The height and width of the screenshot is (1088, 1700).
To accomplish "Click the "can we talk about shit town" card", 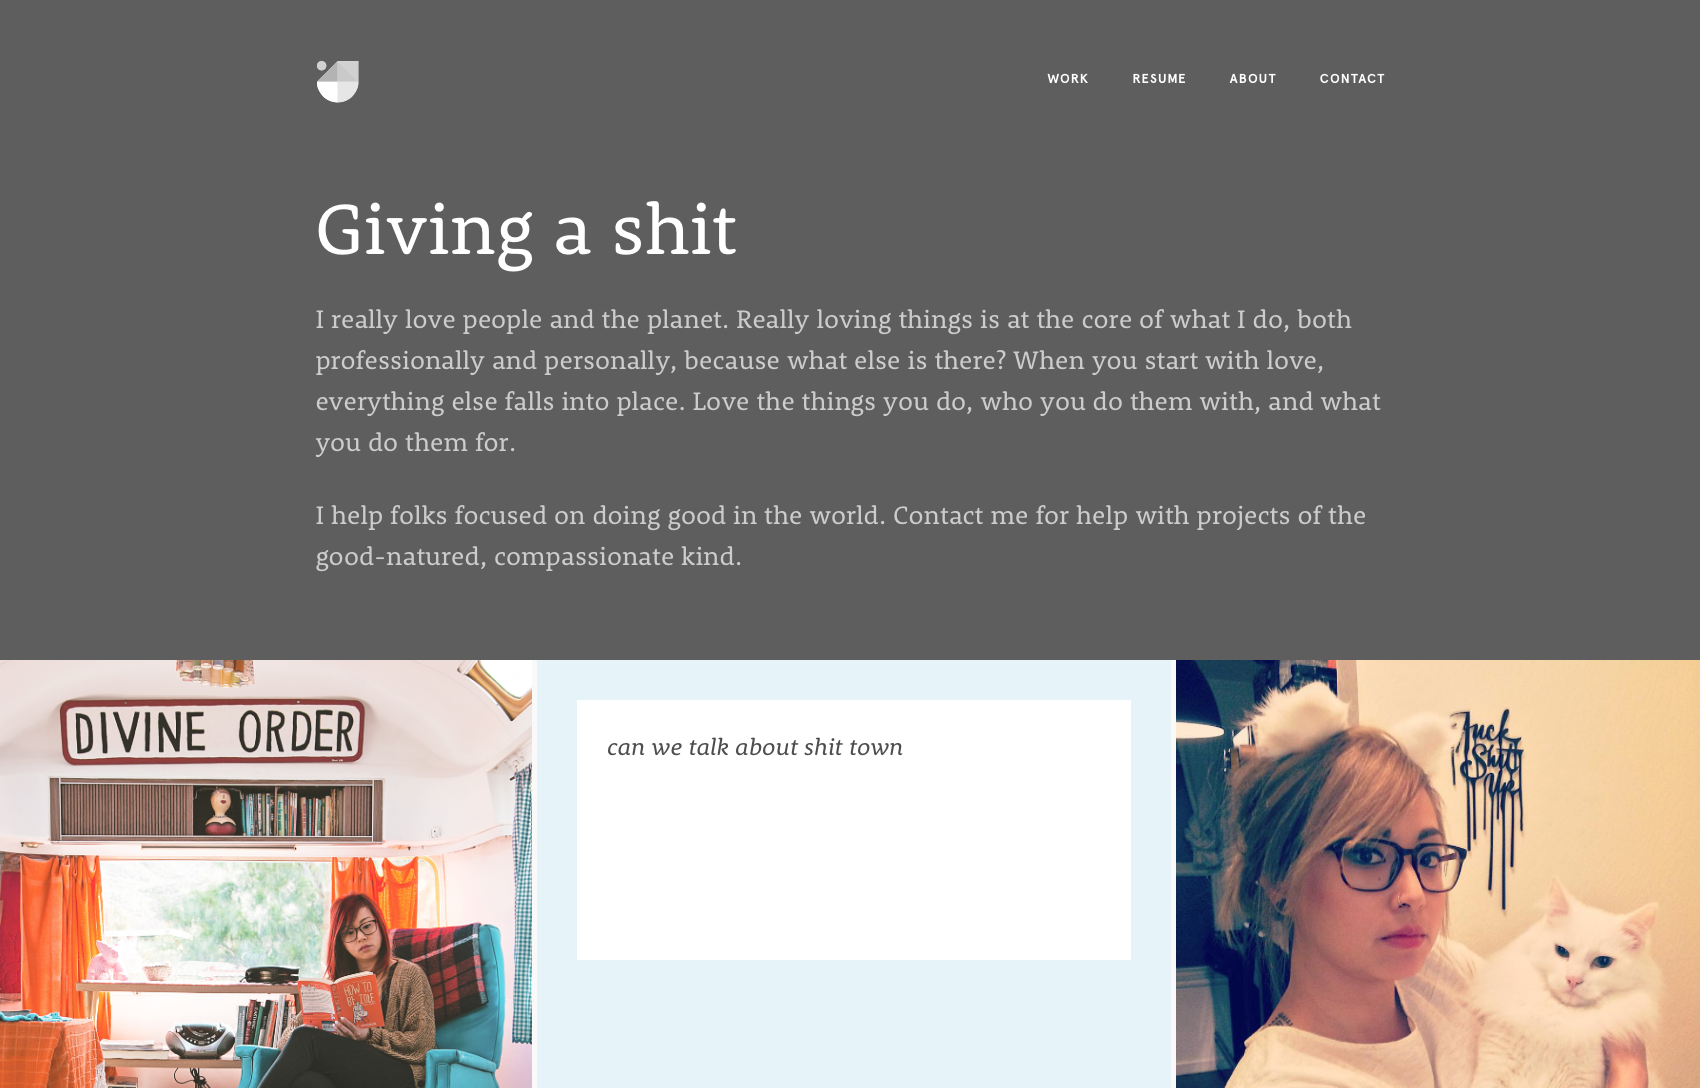I will point(854,830).
